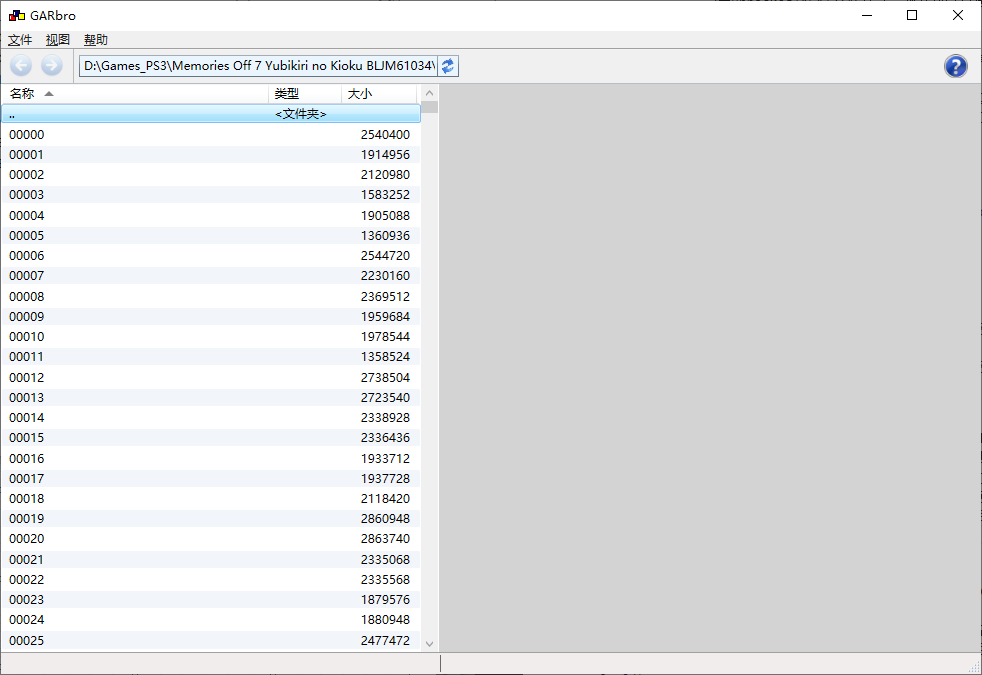
Task: Open the 帮助 menu
Action: point(96,40)
